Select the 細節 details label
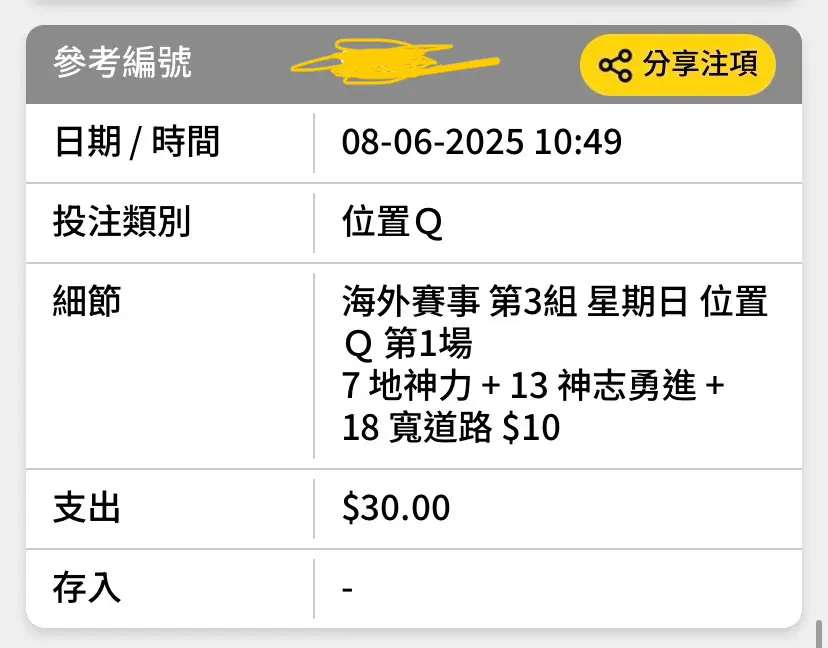The width and height of the screenshot is (828, 648). click(x=87, y=300)
